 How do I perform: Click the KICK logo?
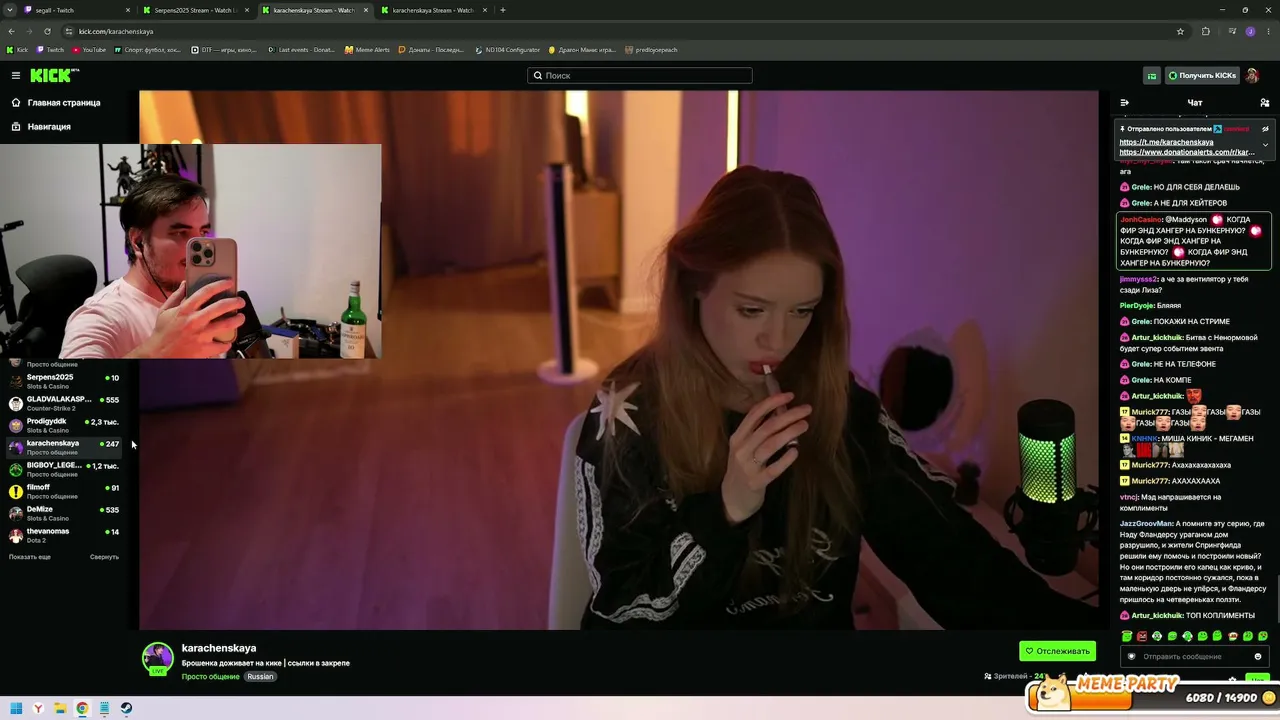(54, 75)
